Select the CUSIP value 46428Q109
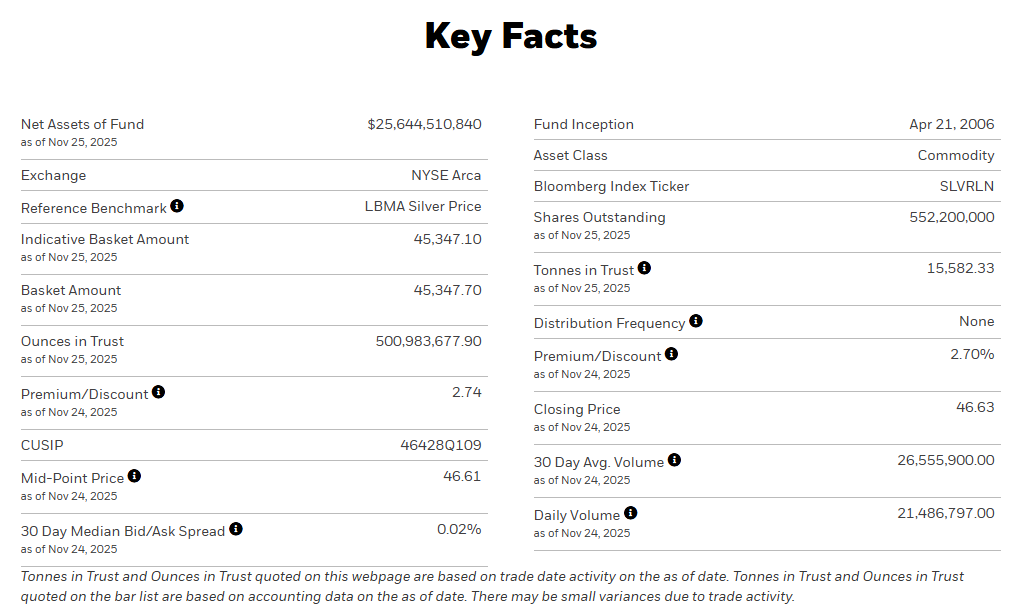The height and width of the screenshot is (605, 1028). point(441,445)
